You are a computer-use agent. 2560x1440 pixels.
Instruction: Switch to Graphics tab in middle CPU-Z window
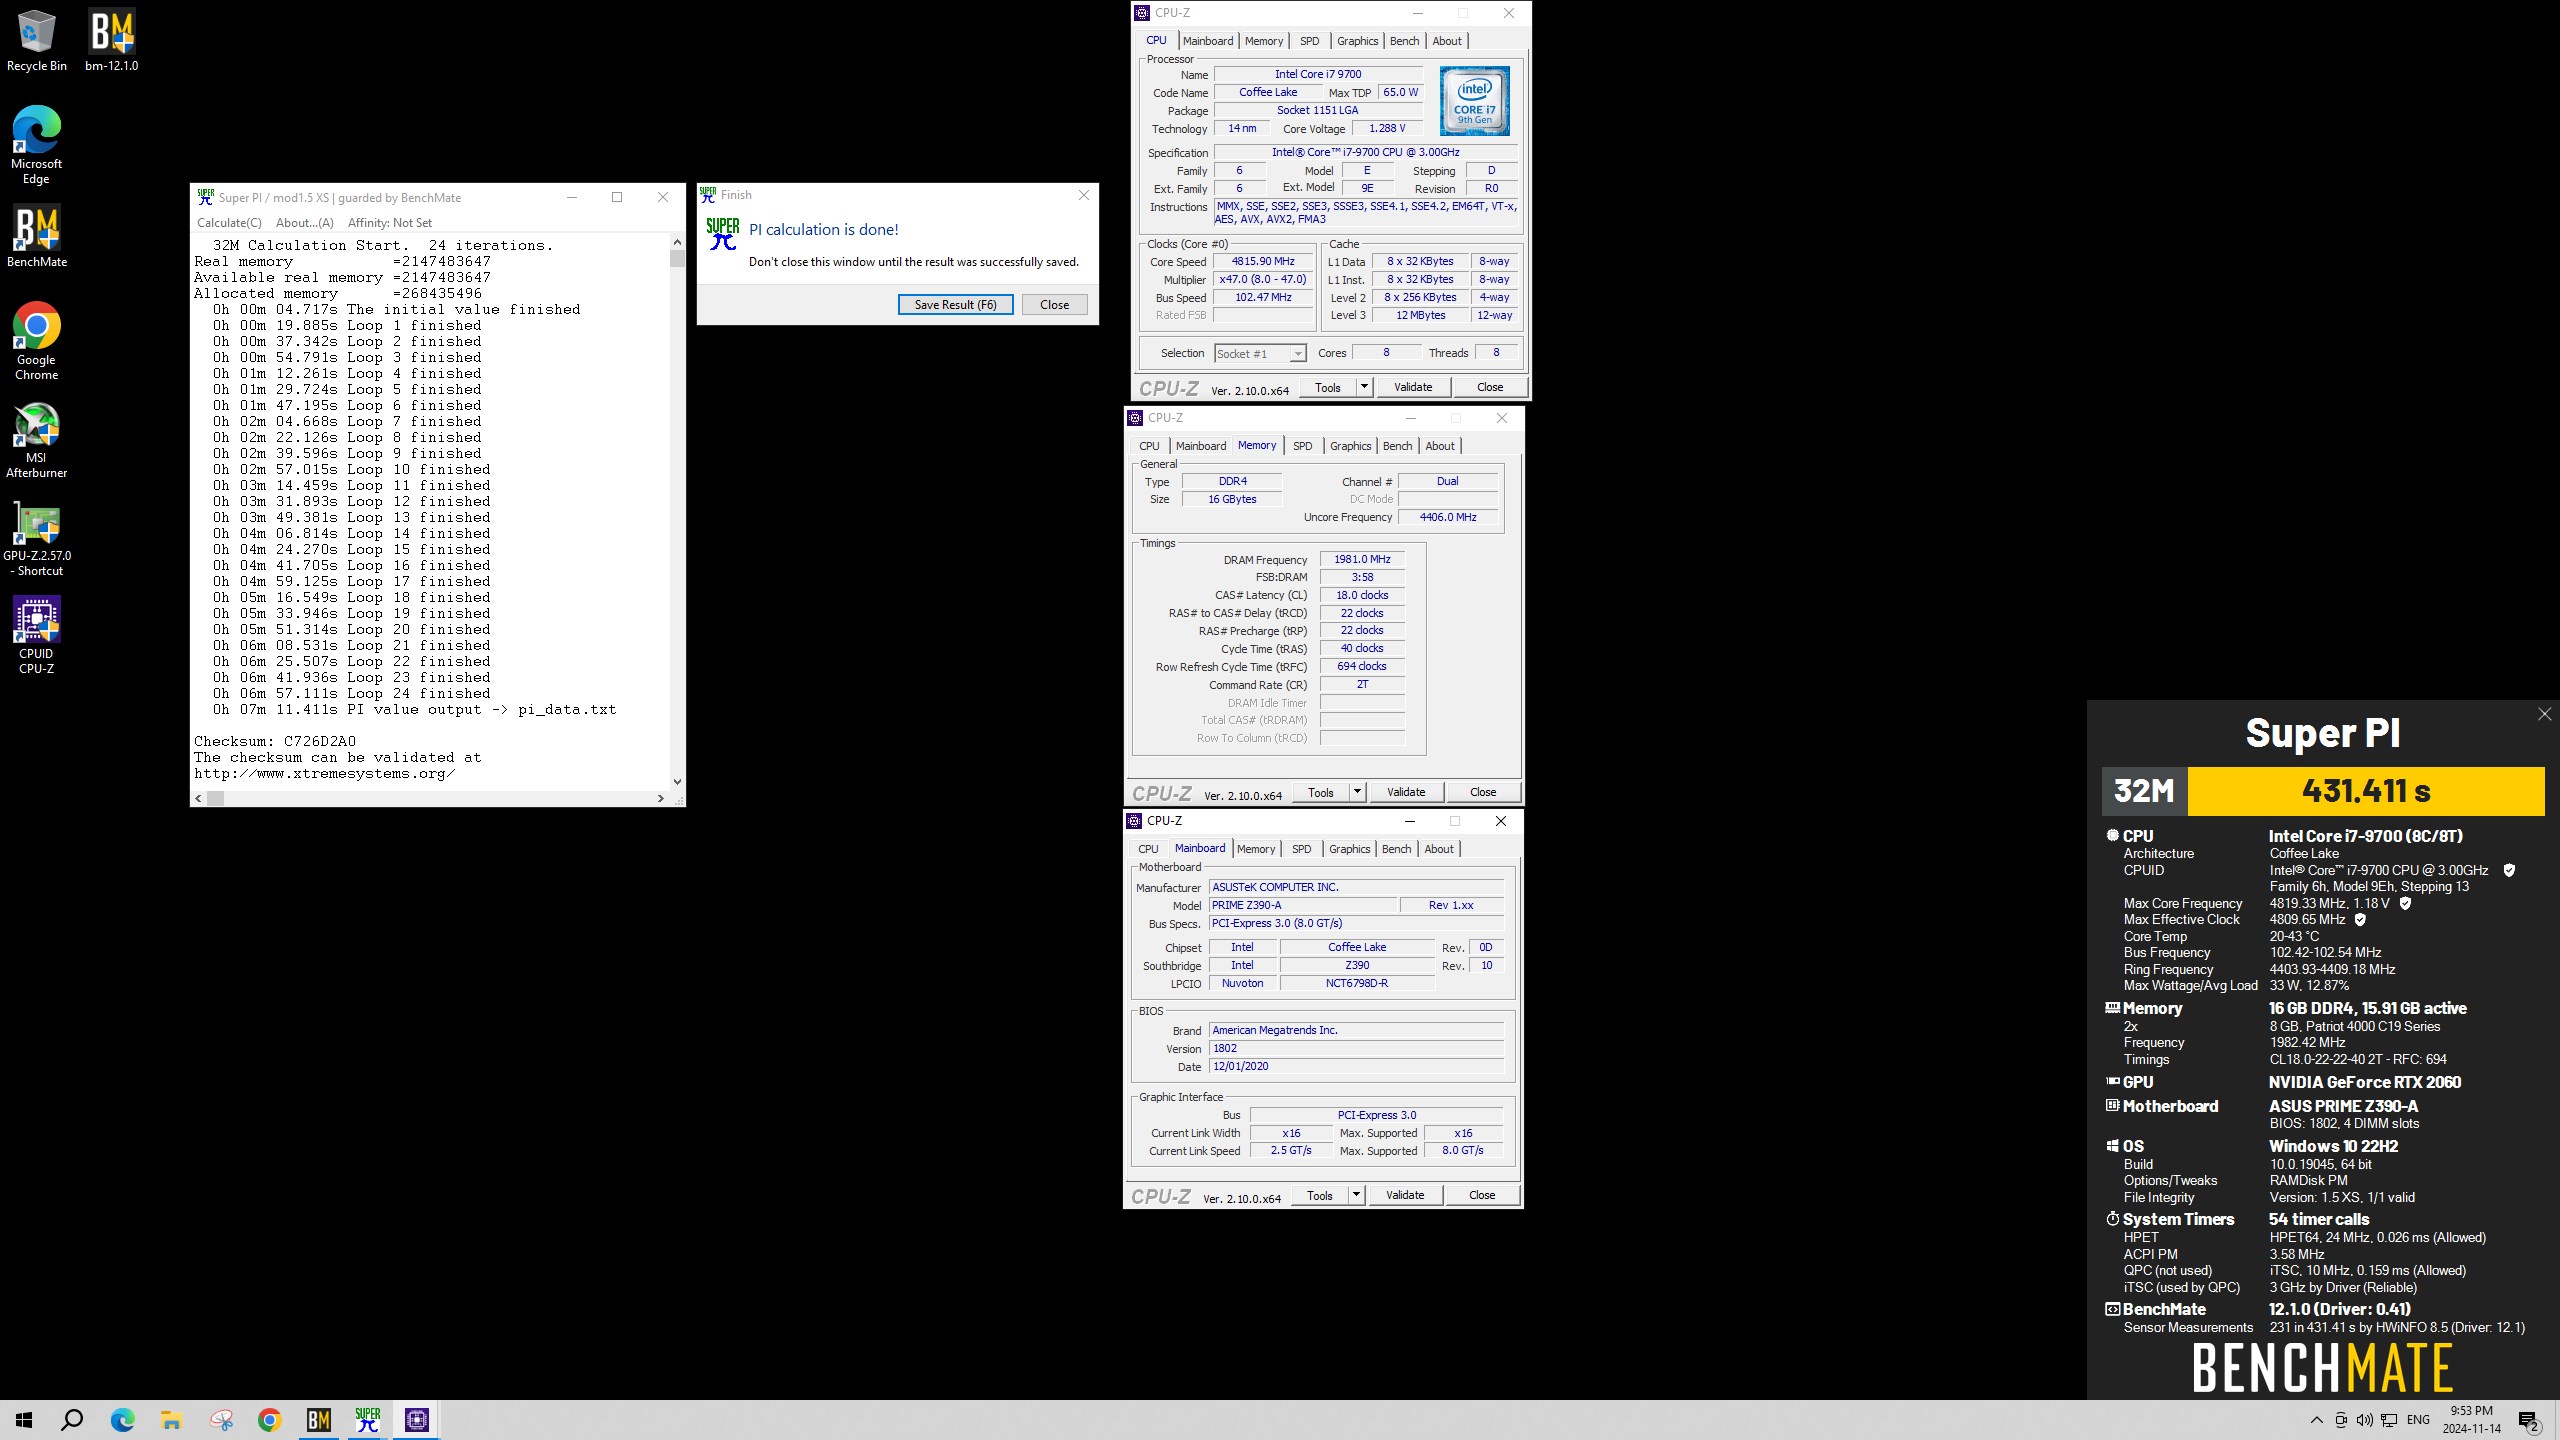[1350, 446]
